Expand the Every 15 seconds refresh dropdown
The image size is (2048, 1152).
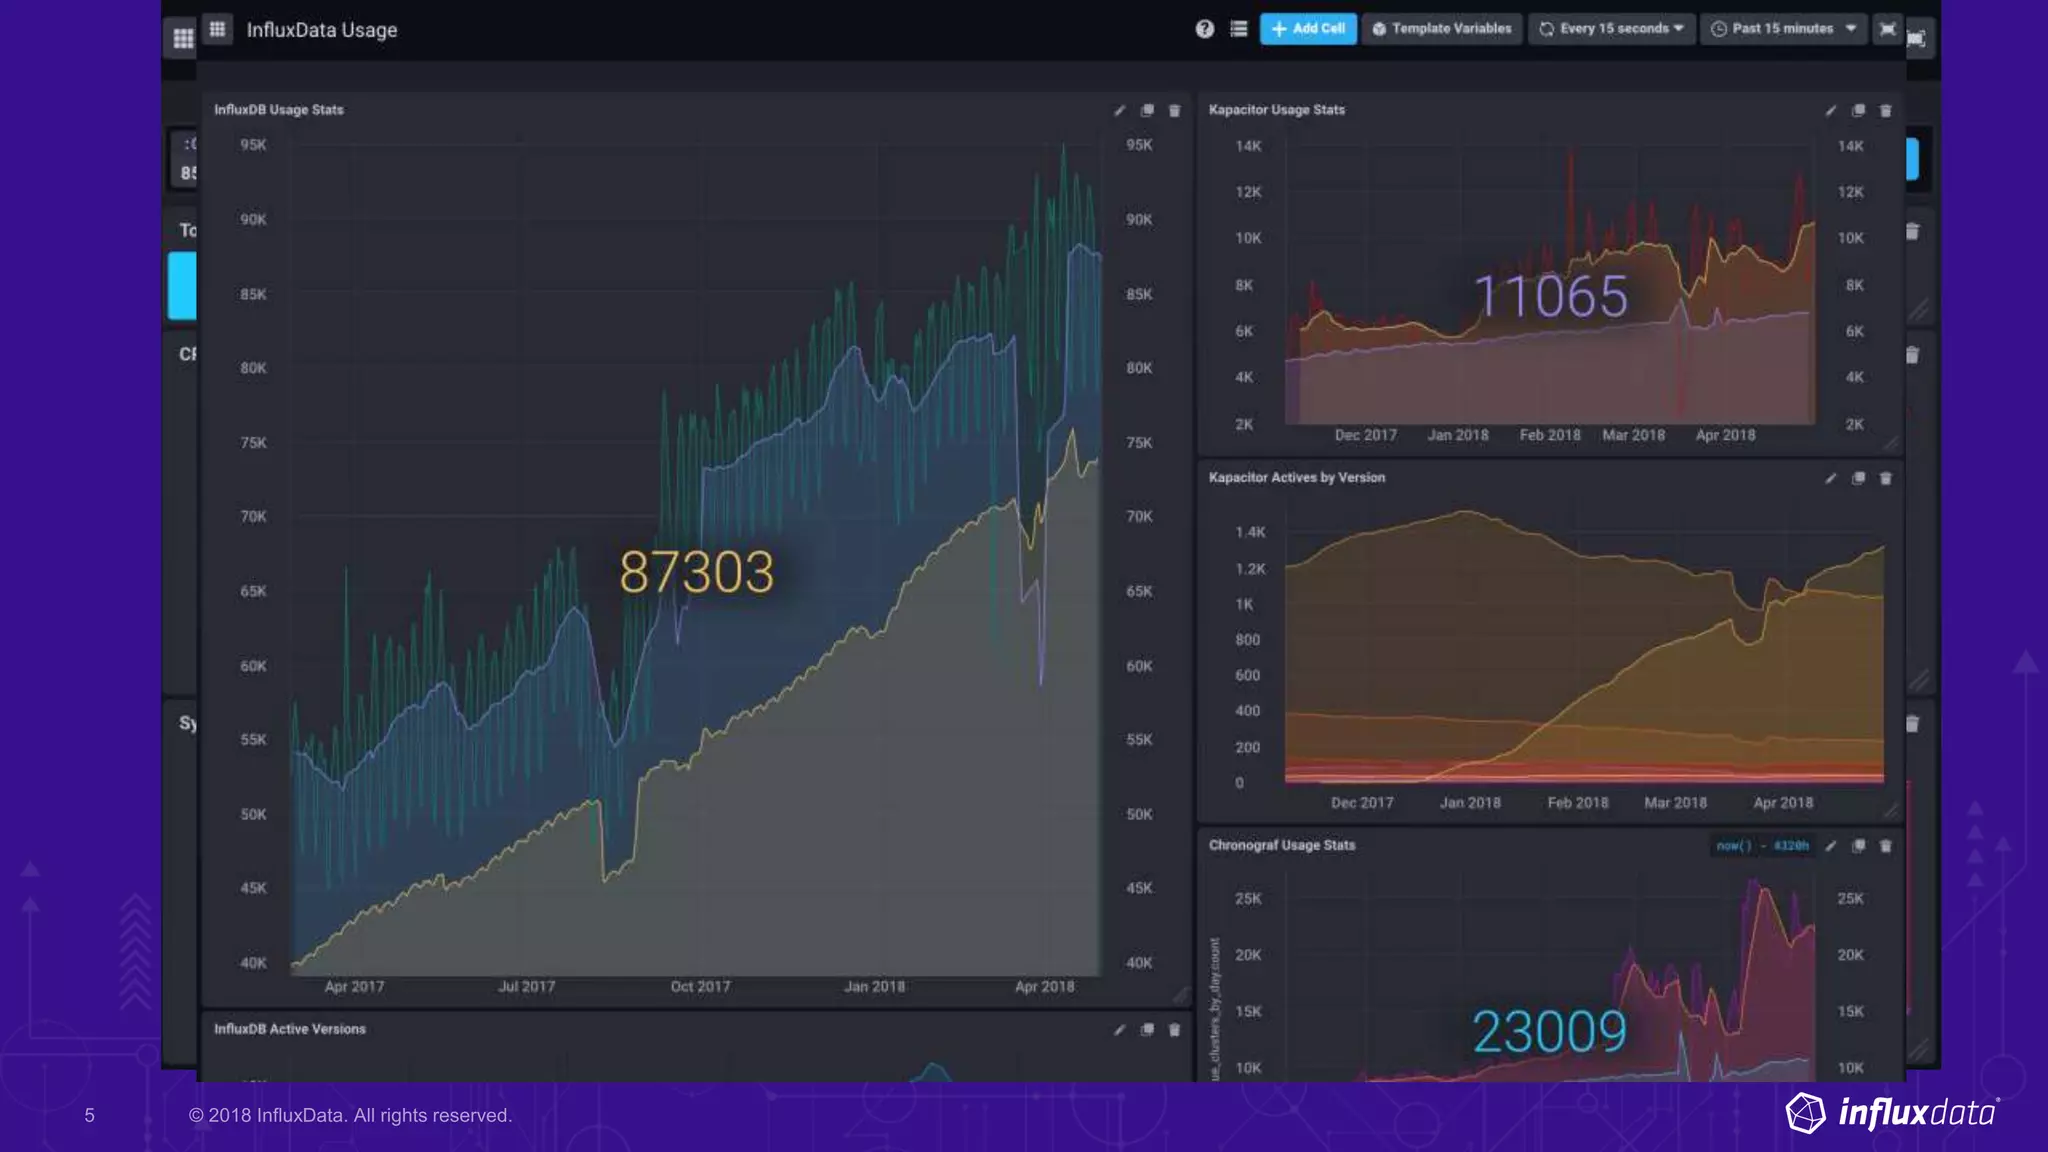click(x=1611, y=29)
